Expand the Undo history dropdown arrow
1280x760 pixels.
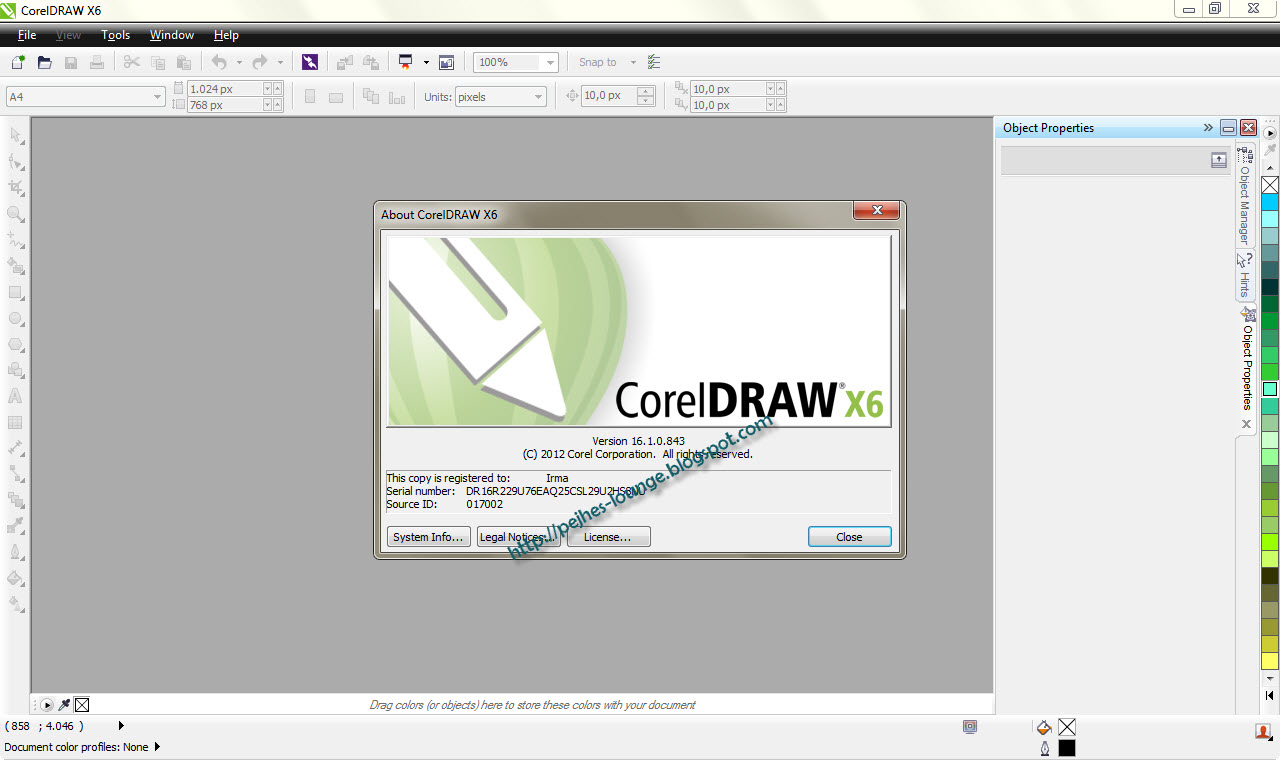239,62
